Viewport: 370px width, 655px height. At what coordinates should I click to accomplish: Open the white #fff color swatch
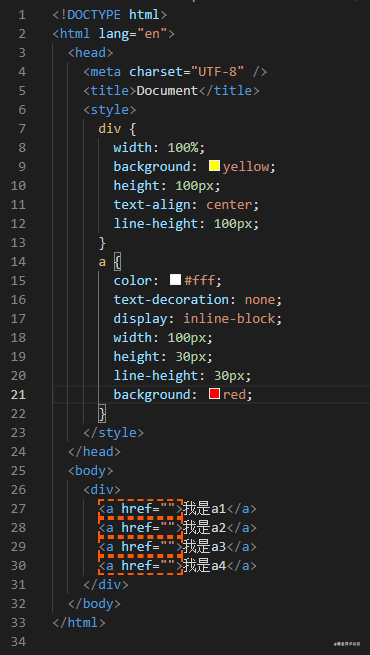click(175, 279)
